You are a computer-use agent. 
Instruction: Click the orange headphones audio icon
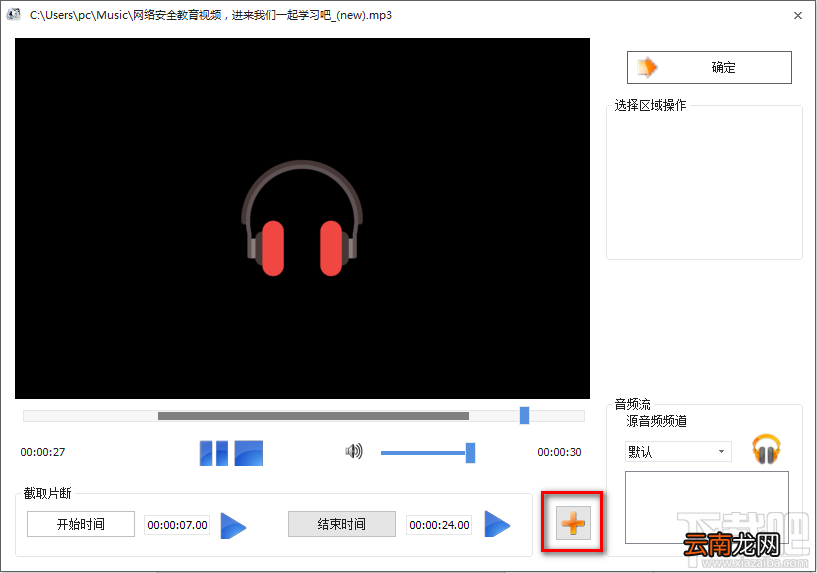(x=766, y=449)
